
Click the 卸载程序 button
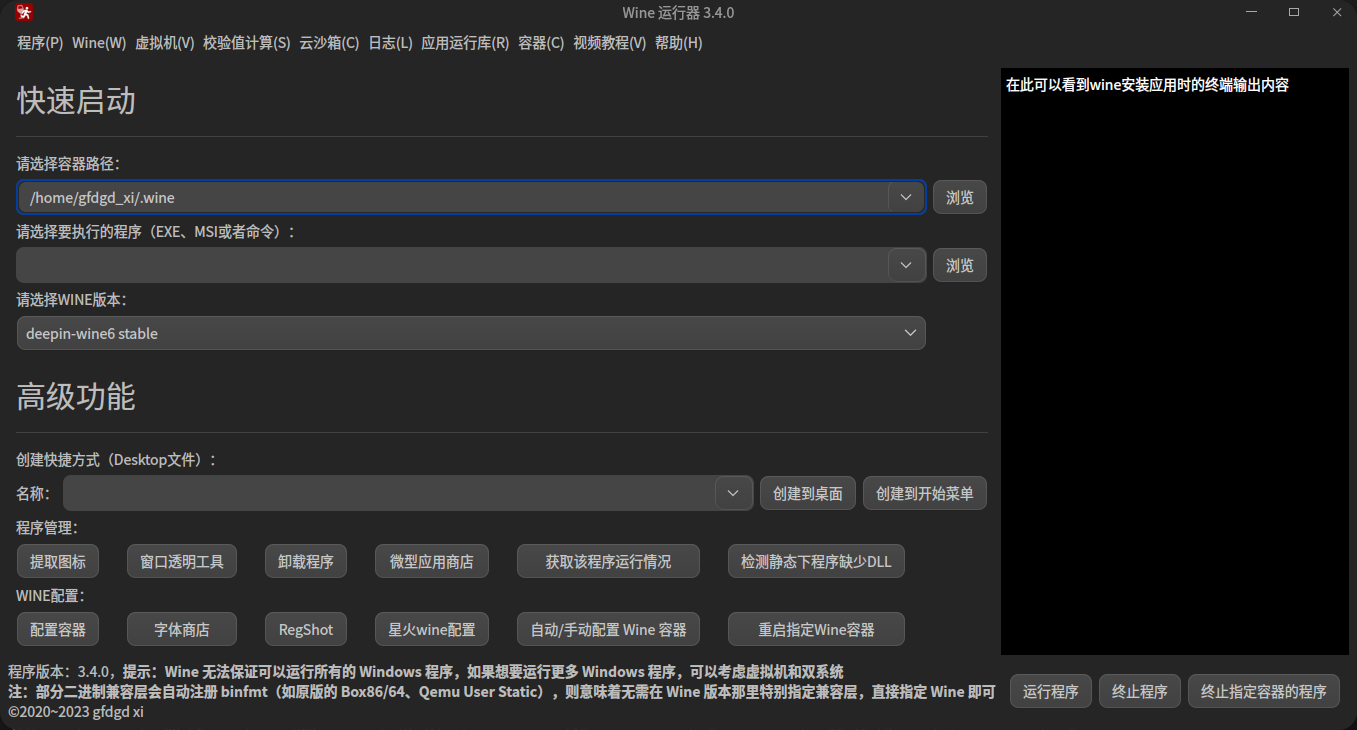click(x=306, y=561)
